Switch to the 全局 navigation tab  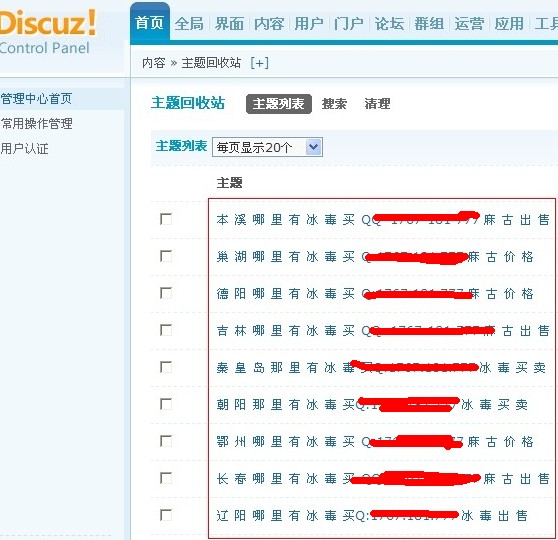[189, 24]
